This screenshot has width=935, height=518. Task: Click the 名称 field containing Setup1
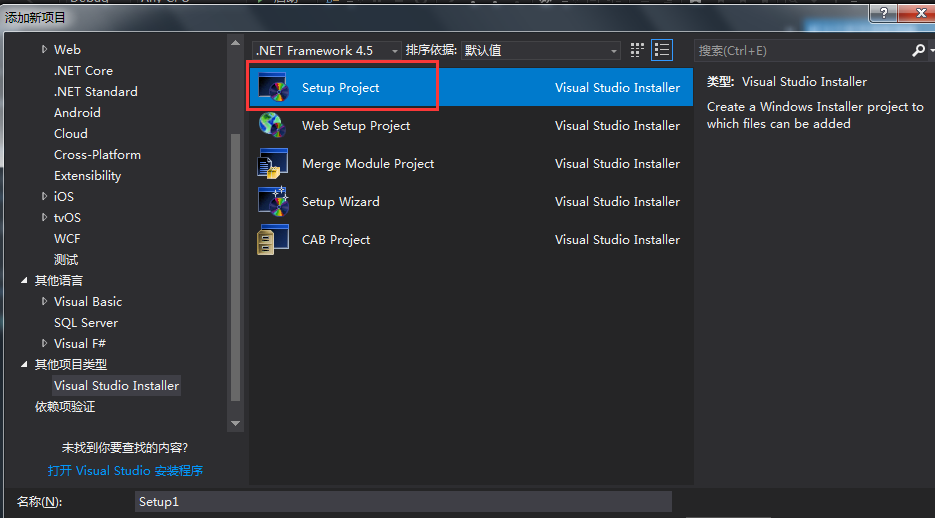403,502
